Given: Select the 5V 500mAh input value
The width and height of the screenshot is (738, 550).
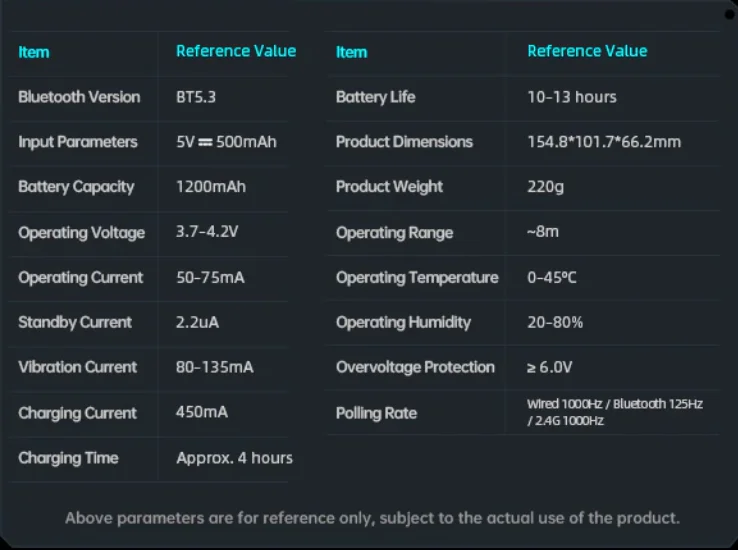Looking at the screenshot, I should coord(226,142).
